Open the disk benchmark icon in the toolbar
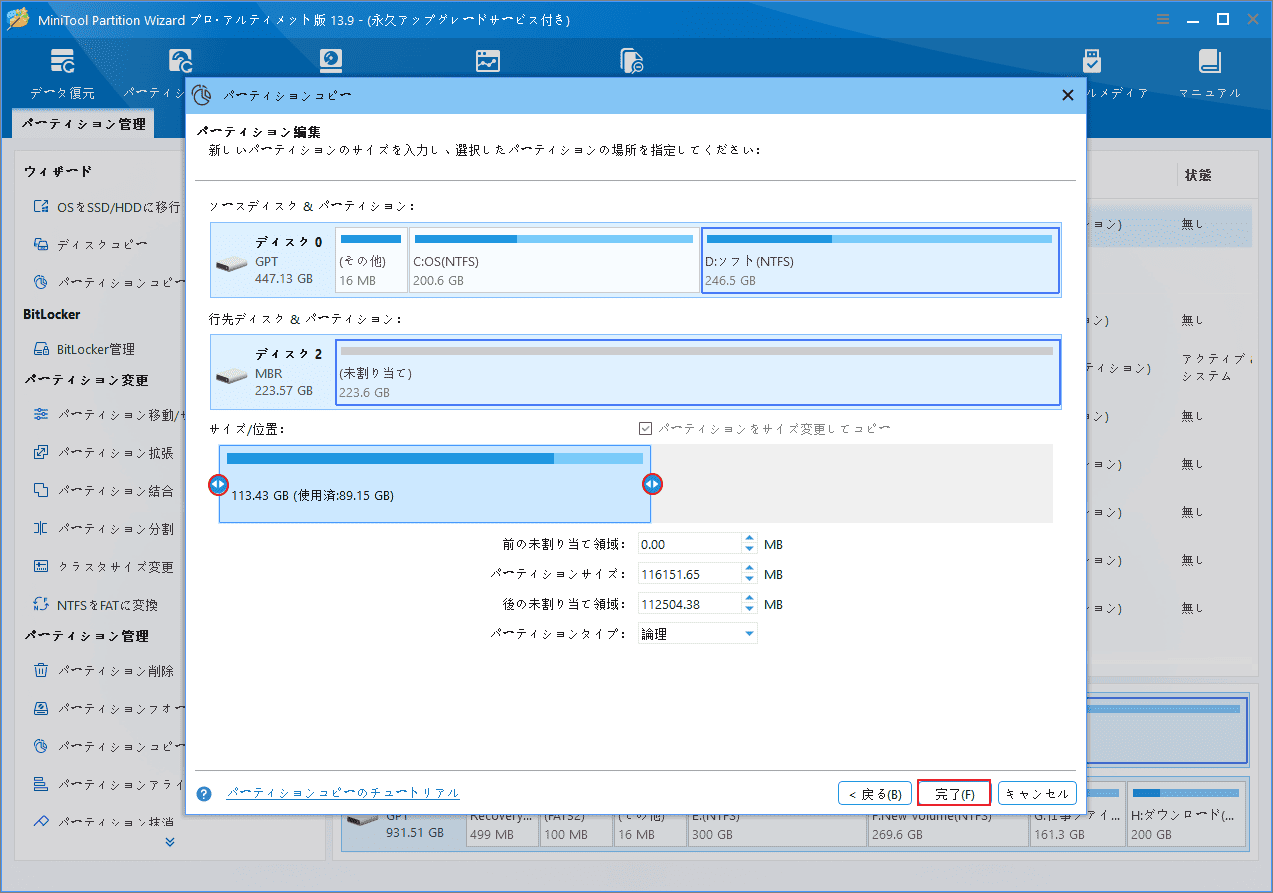Screen dimensions: 1273x893 coord(331,62)
